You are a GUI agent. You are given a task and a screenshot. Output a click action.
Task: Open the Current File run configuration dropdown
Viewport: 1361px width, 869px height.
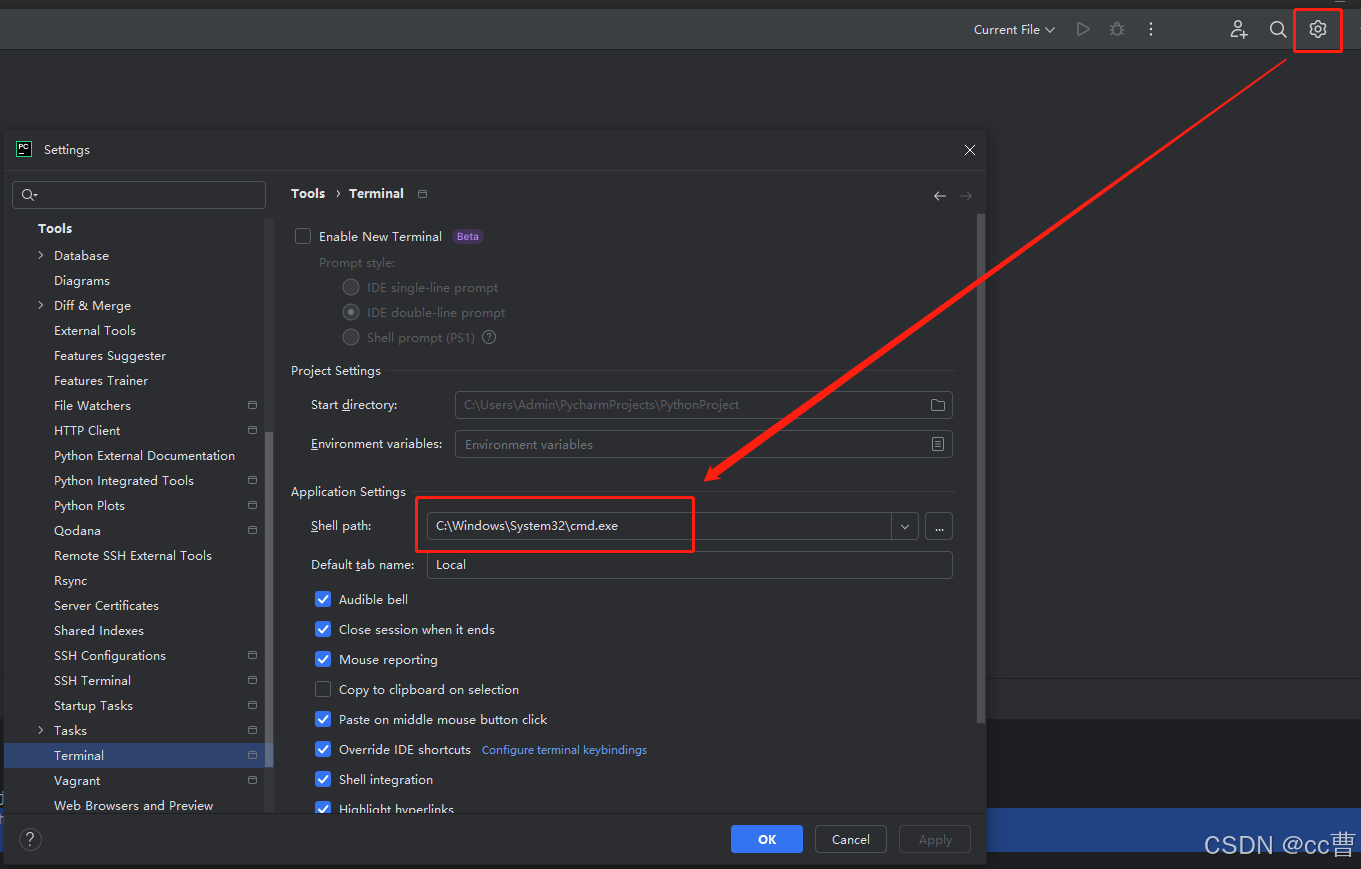click(x=1013, y=29)
